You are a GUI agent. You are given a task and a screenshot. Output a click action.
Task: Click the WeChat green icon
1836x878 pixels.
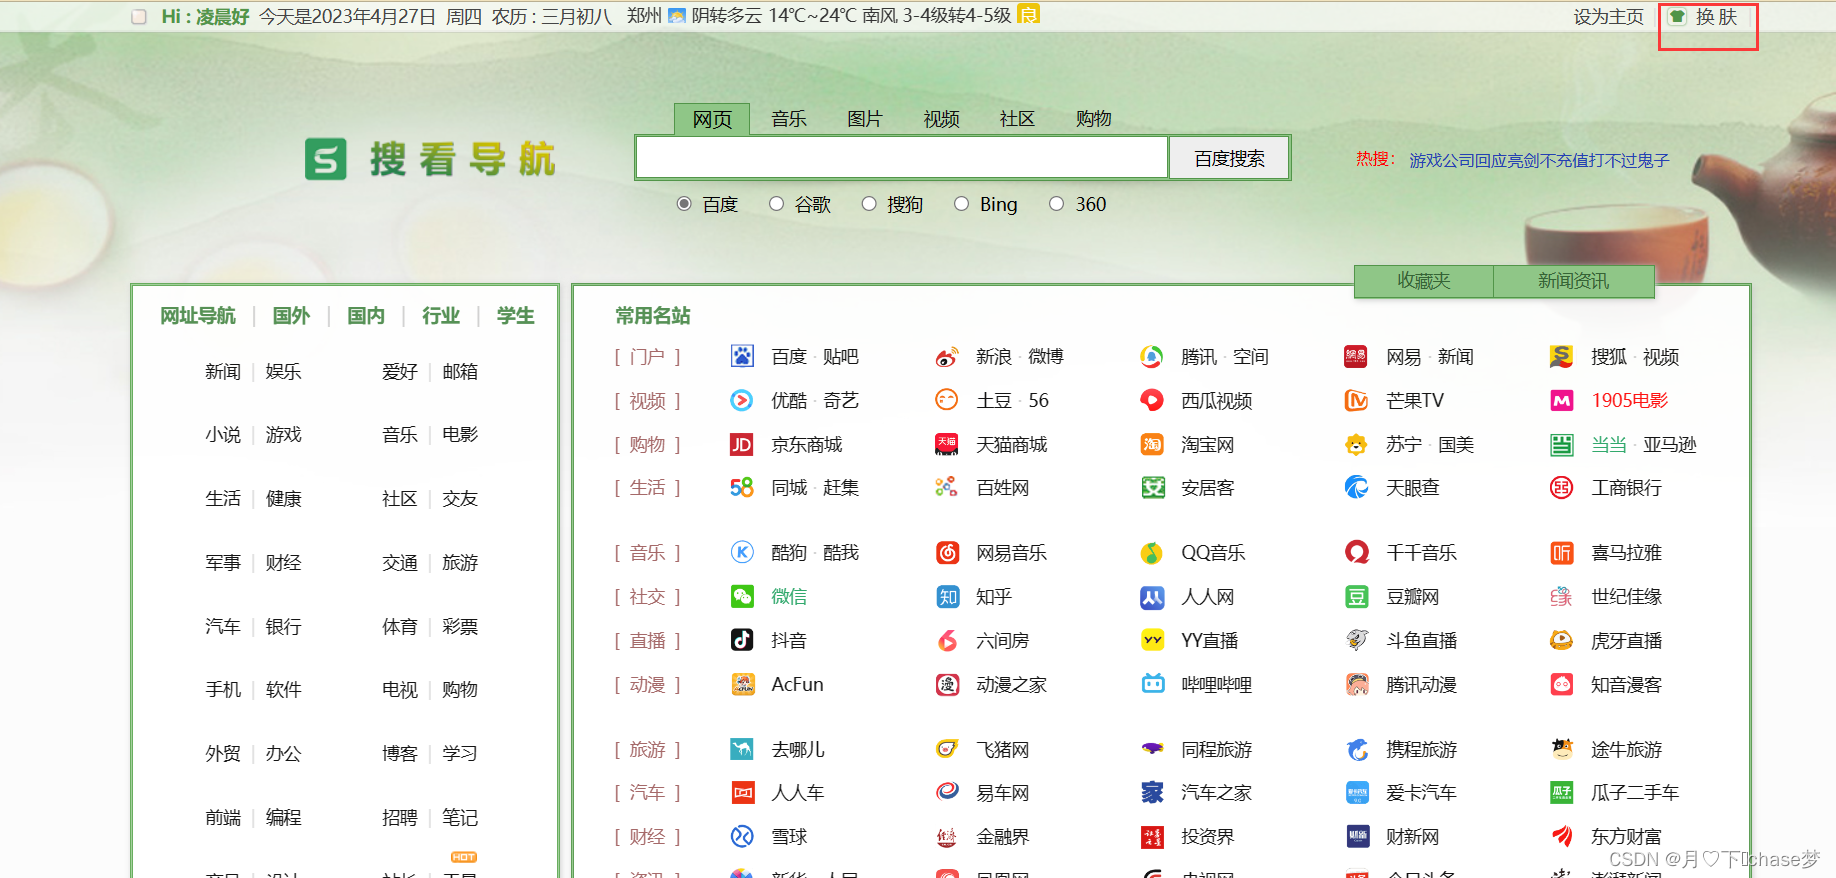coord(742,596)
